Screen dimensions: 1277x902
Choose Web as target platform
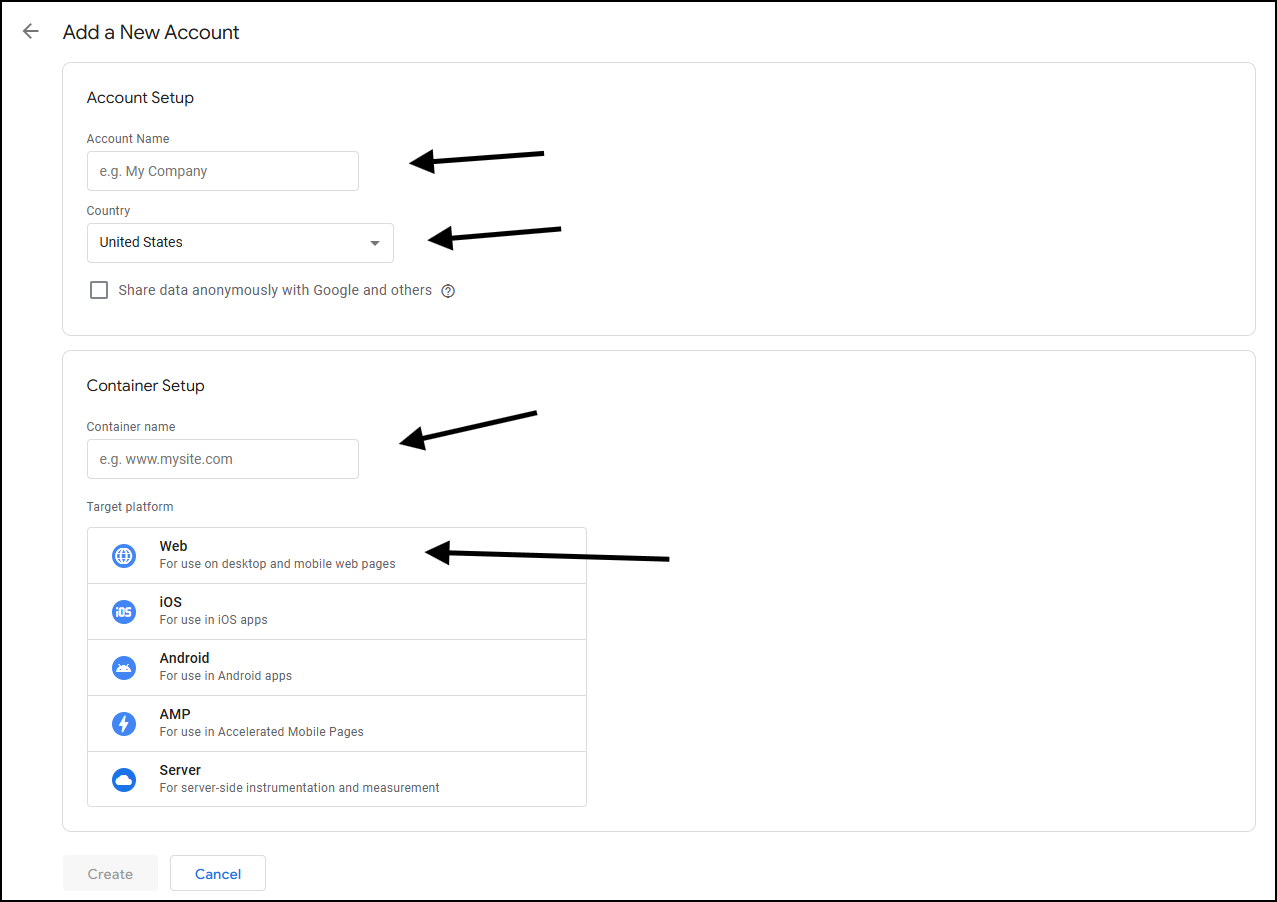point(337,556)
